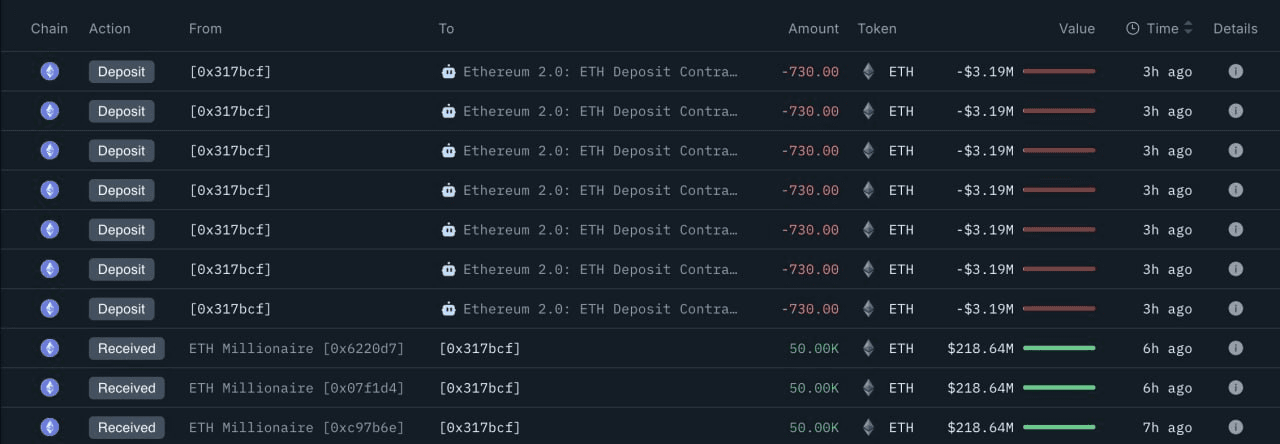Open ETH Millionaire [0x6220d7] address link

(297, 348)
